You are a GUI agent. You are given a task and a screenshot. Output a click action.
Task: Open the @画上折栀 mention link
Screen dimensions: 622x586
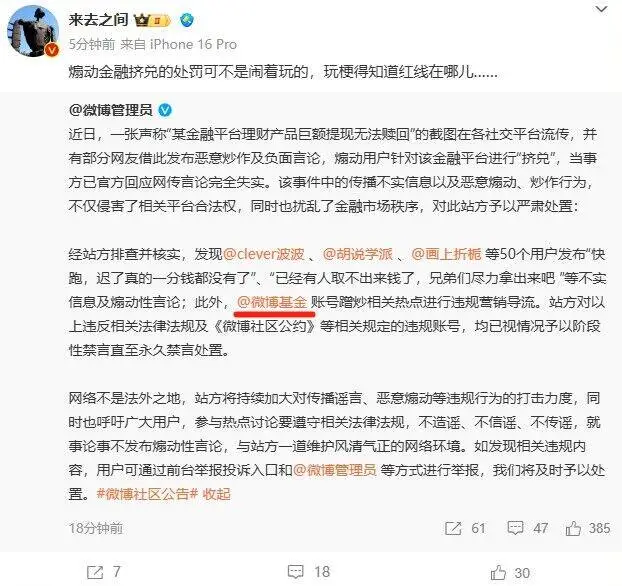pyautogui.click(x=446, y=254)
